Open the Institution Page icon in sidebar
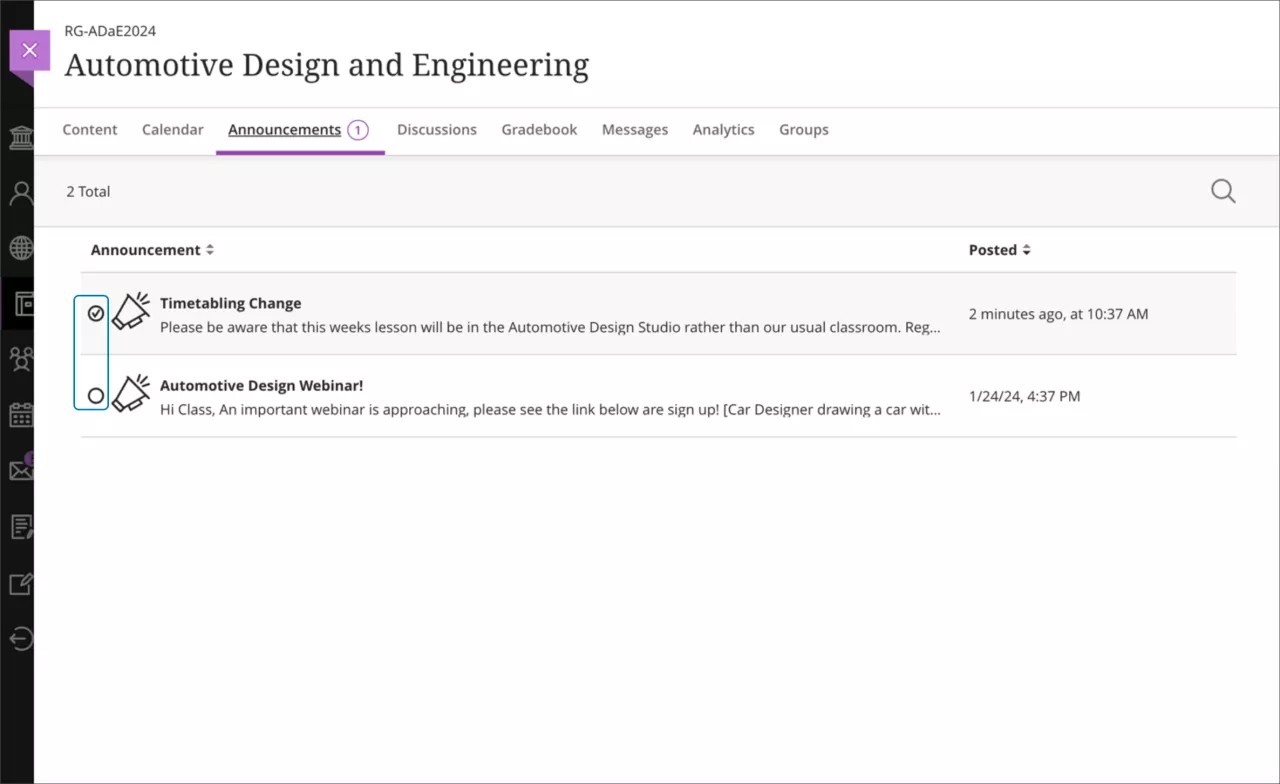The height and width of the screenshot is (784, 1280). (x=21, y=137)
